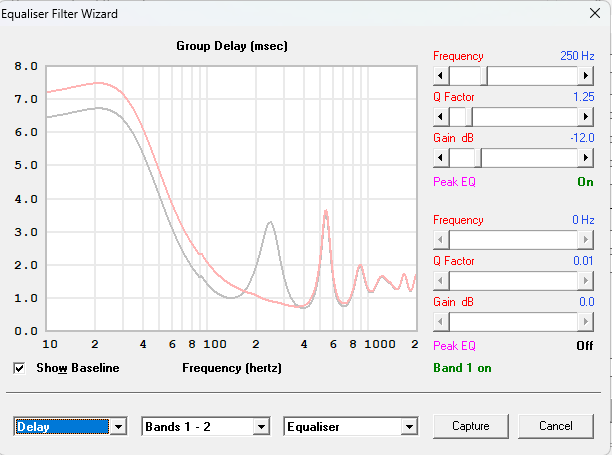Click band 2 Frequency left arrow (0 Hz)
Image resolution: width=612 pixels, height=455 pixels.
(x=441, y=239)
